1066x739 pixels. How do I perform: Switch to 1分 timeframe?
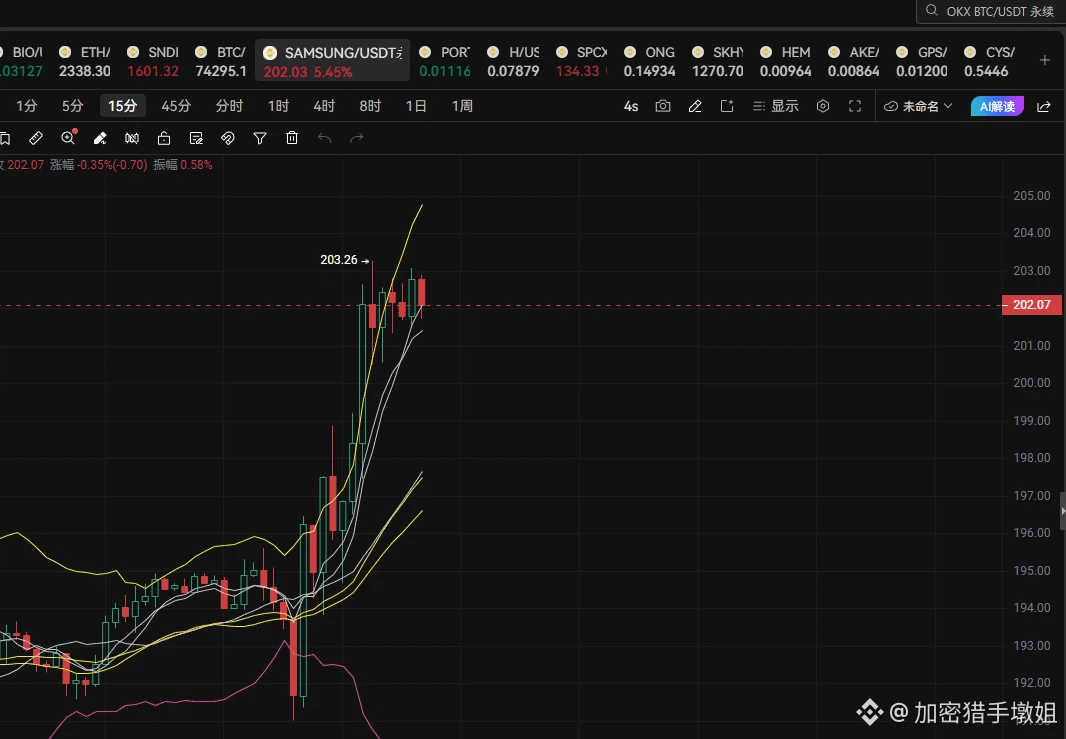27,106
